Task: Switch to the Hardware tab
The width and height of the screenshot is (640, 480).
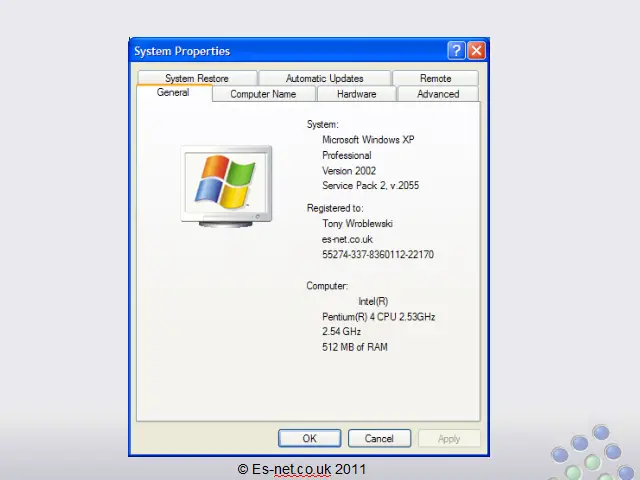Action: pos(357,94)
